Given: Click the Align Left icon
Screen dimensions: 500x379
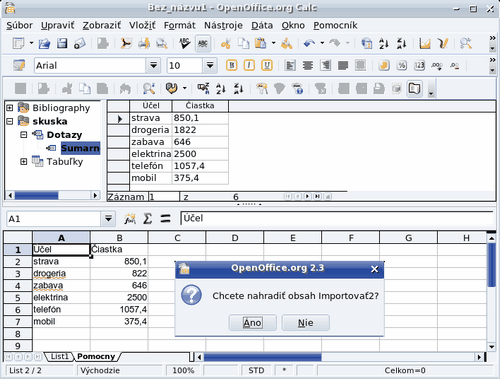Looking at the screenshot, I should click(x=290, y=65).
